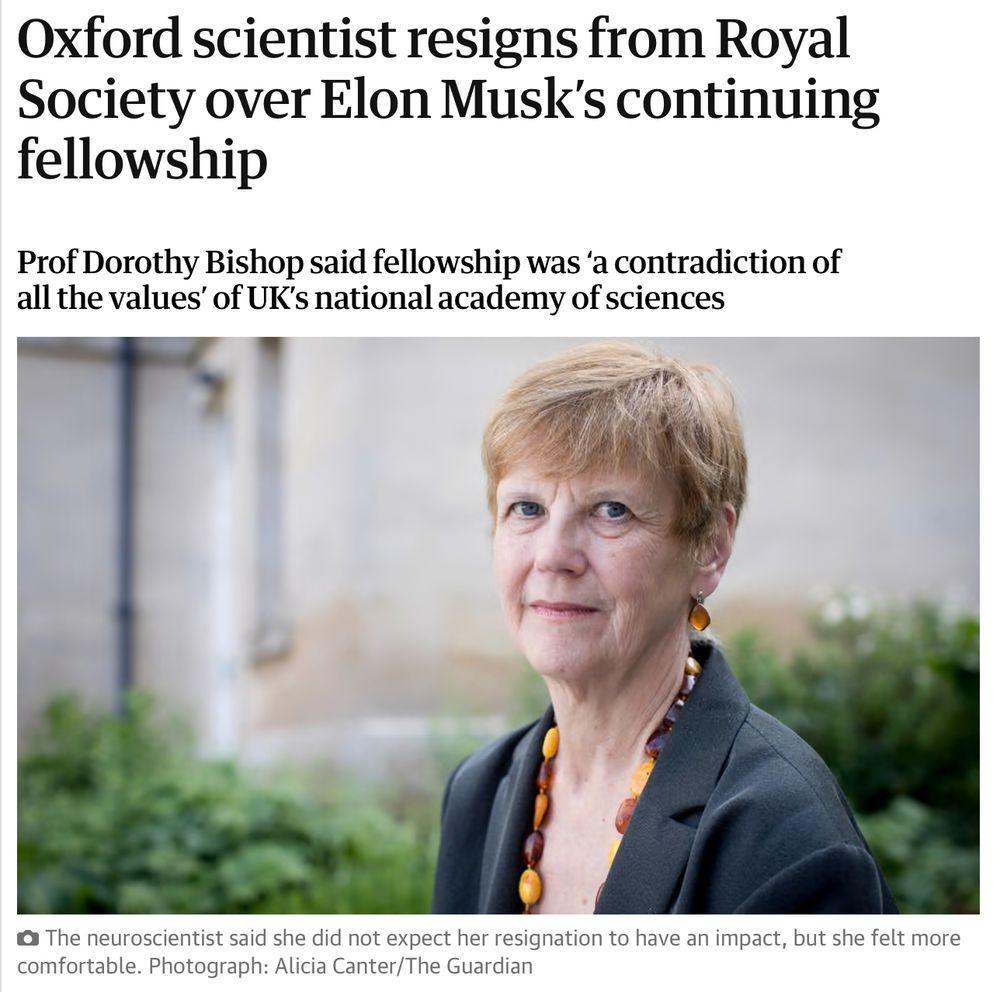
Task: Click the Alicia Canter photograph credit
Action: pos(404,966)
